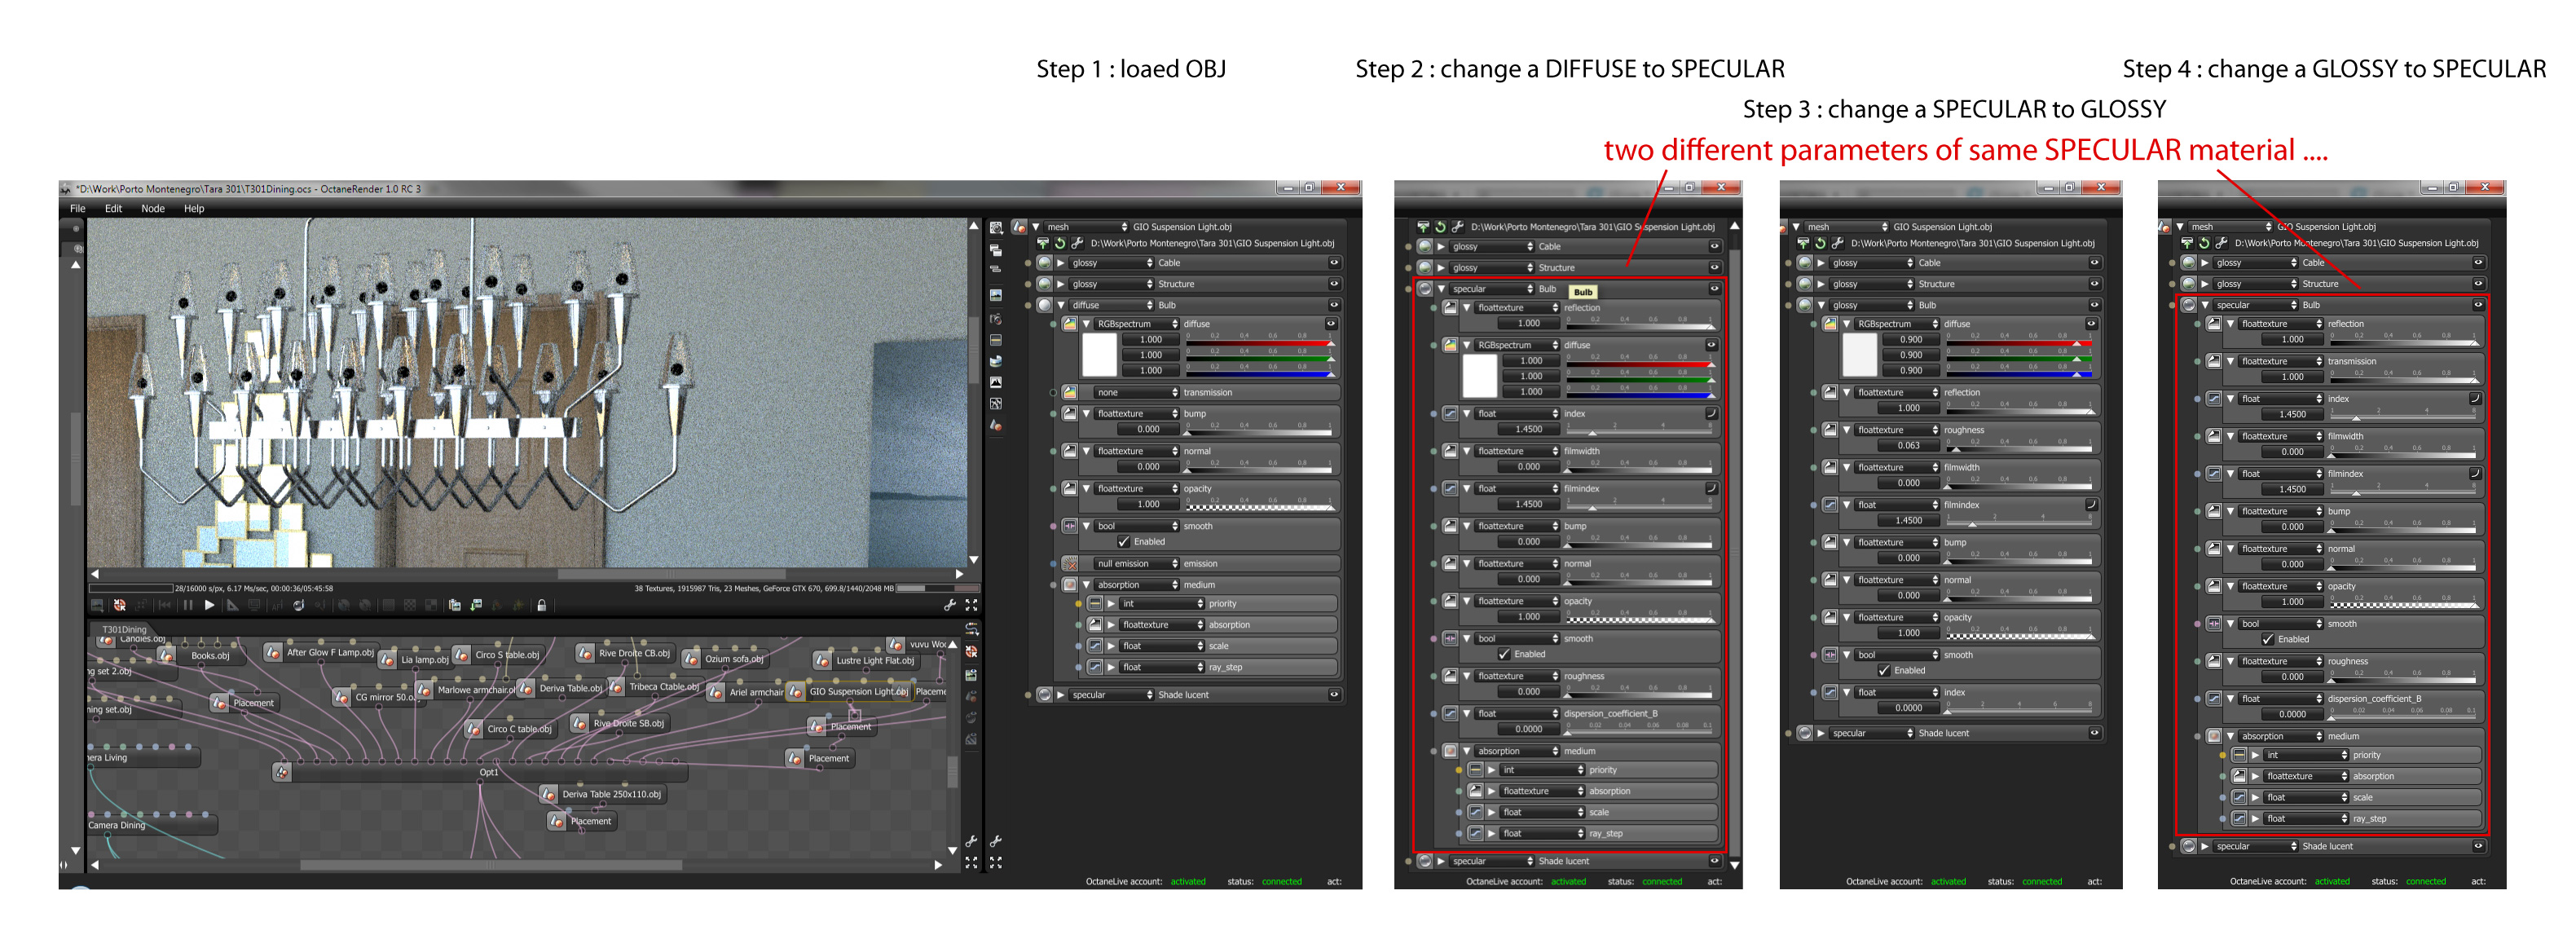The image size is (2576, 939).
Task: Toggle visibility eye of Cable material
Action: pyautogui.click(x=1333, y=263)
